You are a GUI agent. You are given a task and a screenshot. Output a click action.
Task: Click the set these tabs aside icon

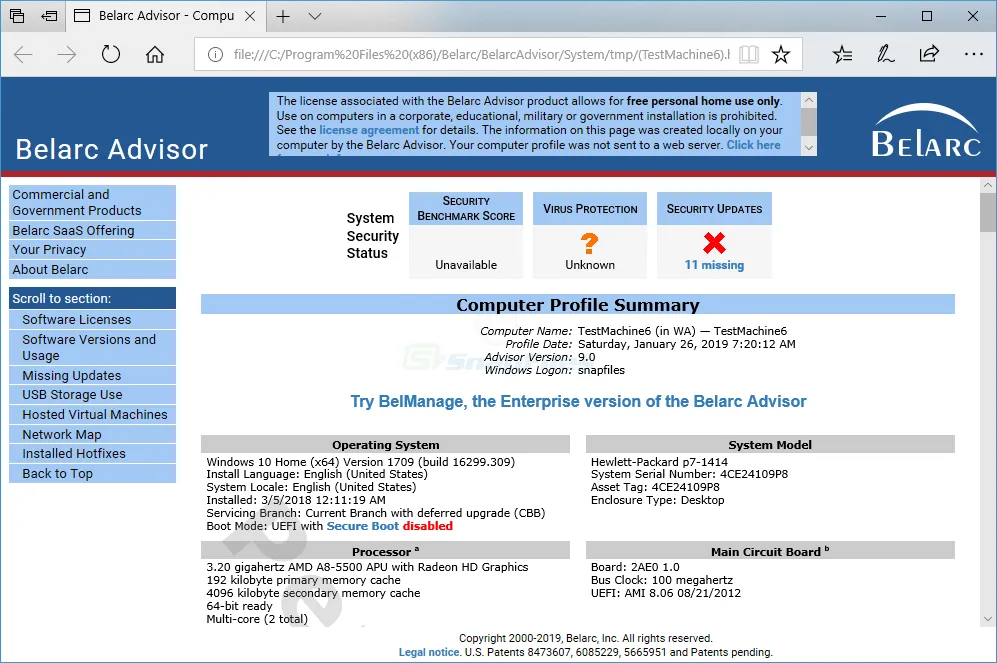[49, 17]
